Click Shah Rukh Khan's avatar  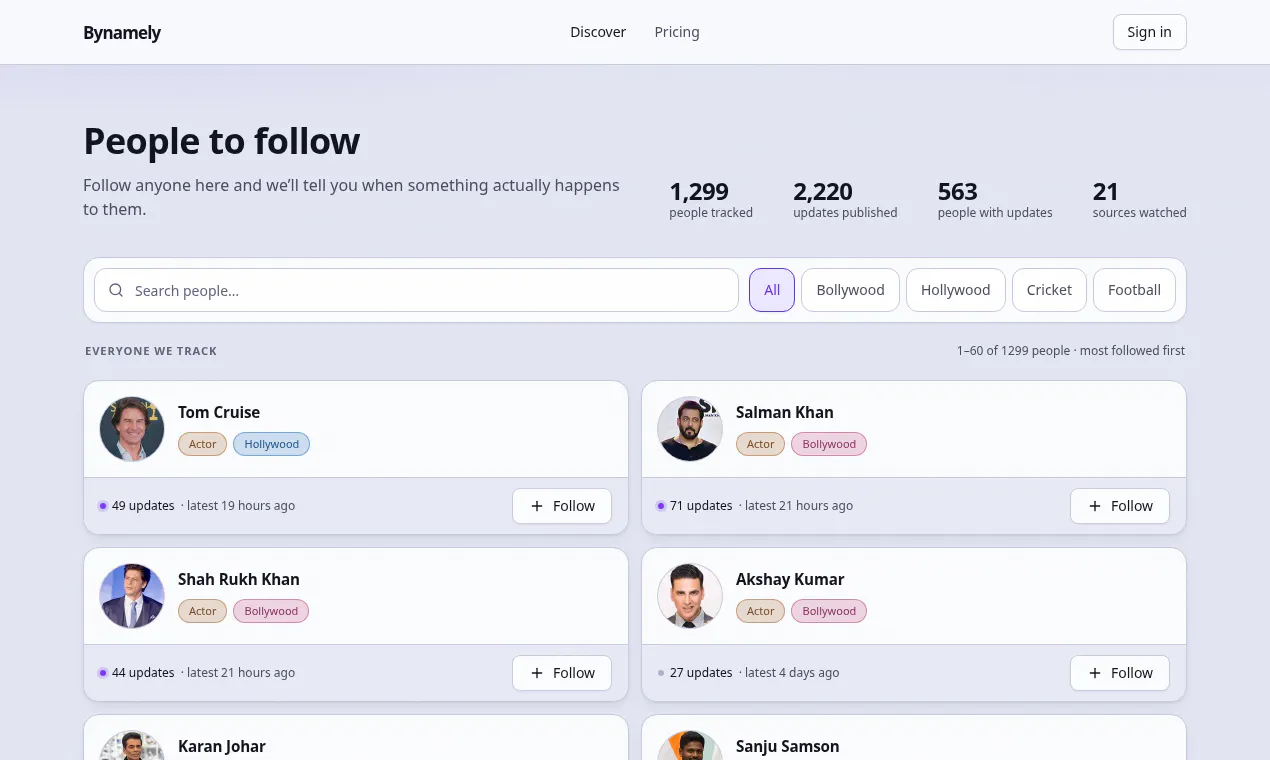[132, 596]
